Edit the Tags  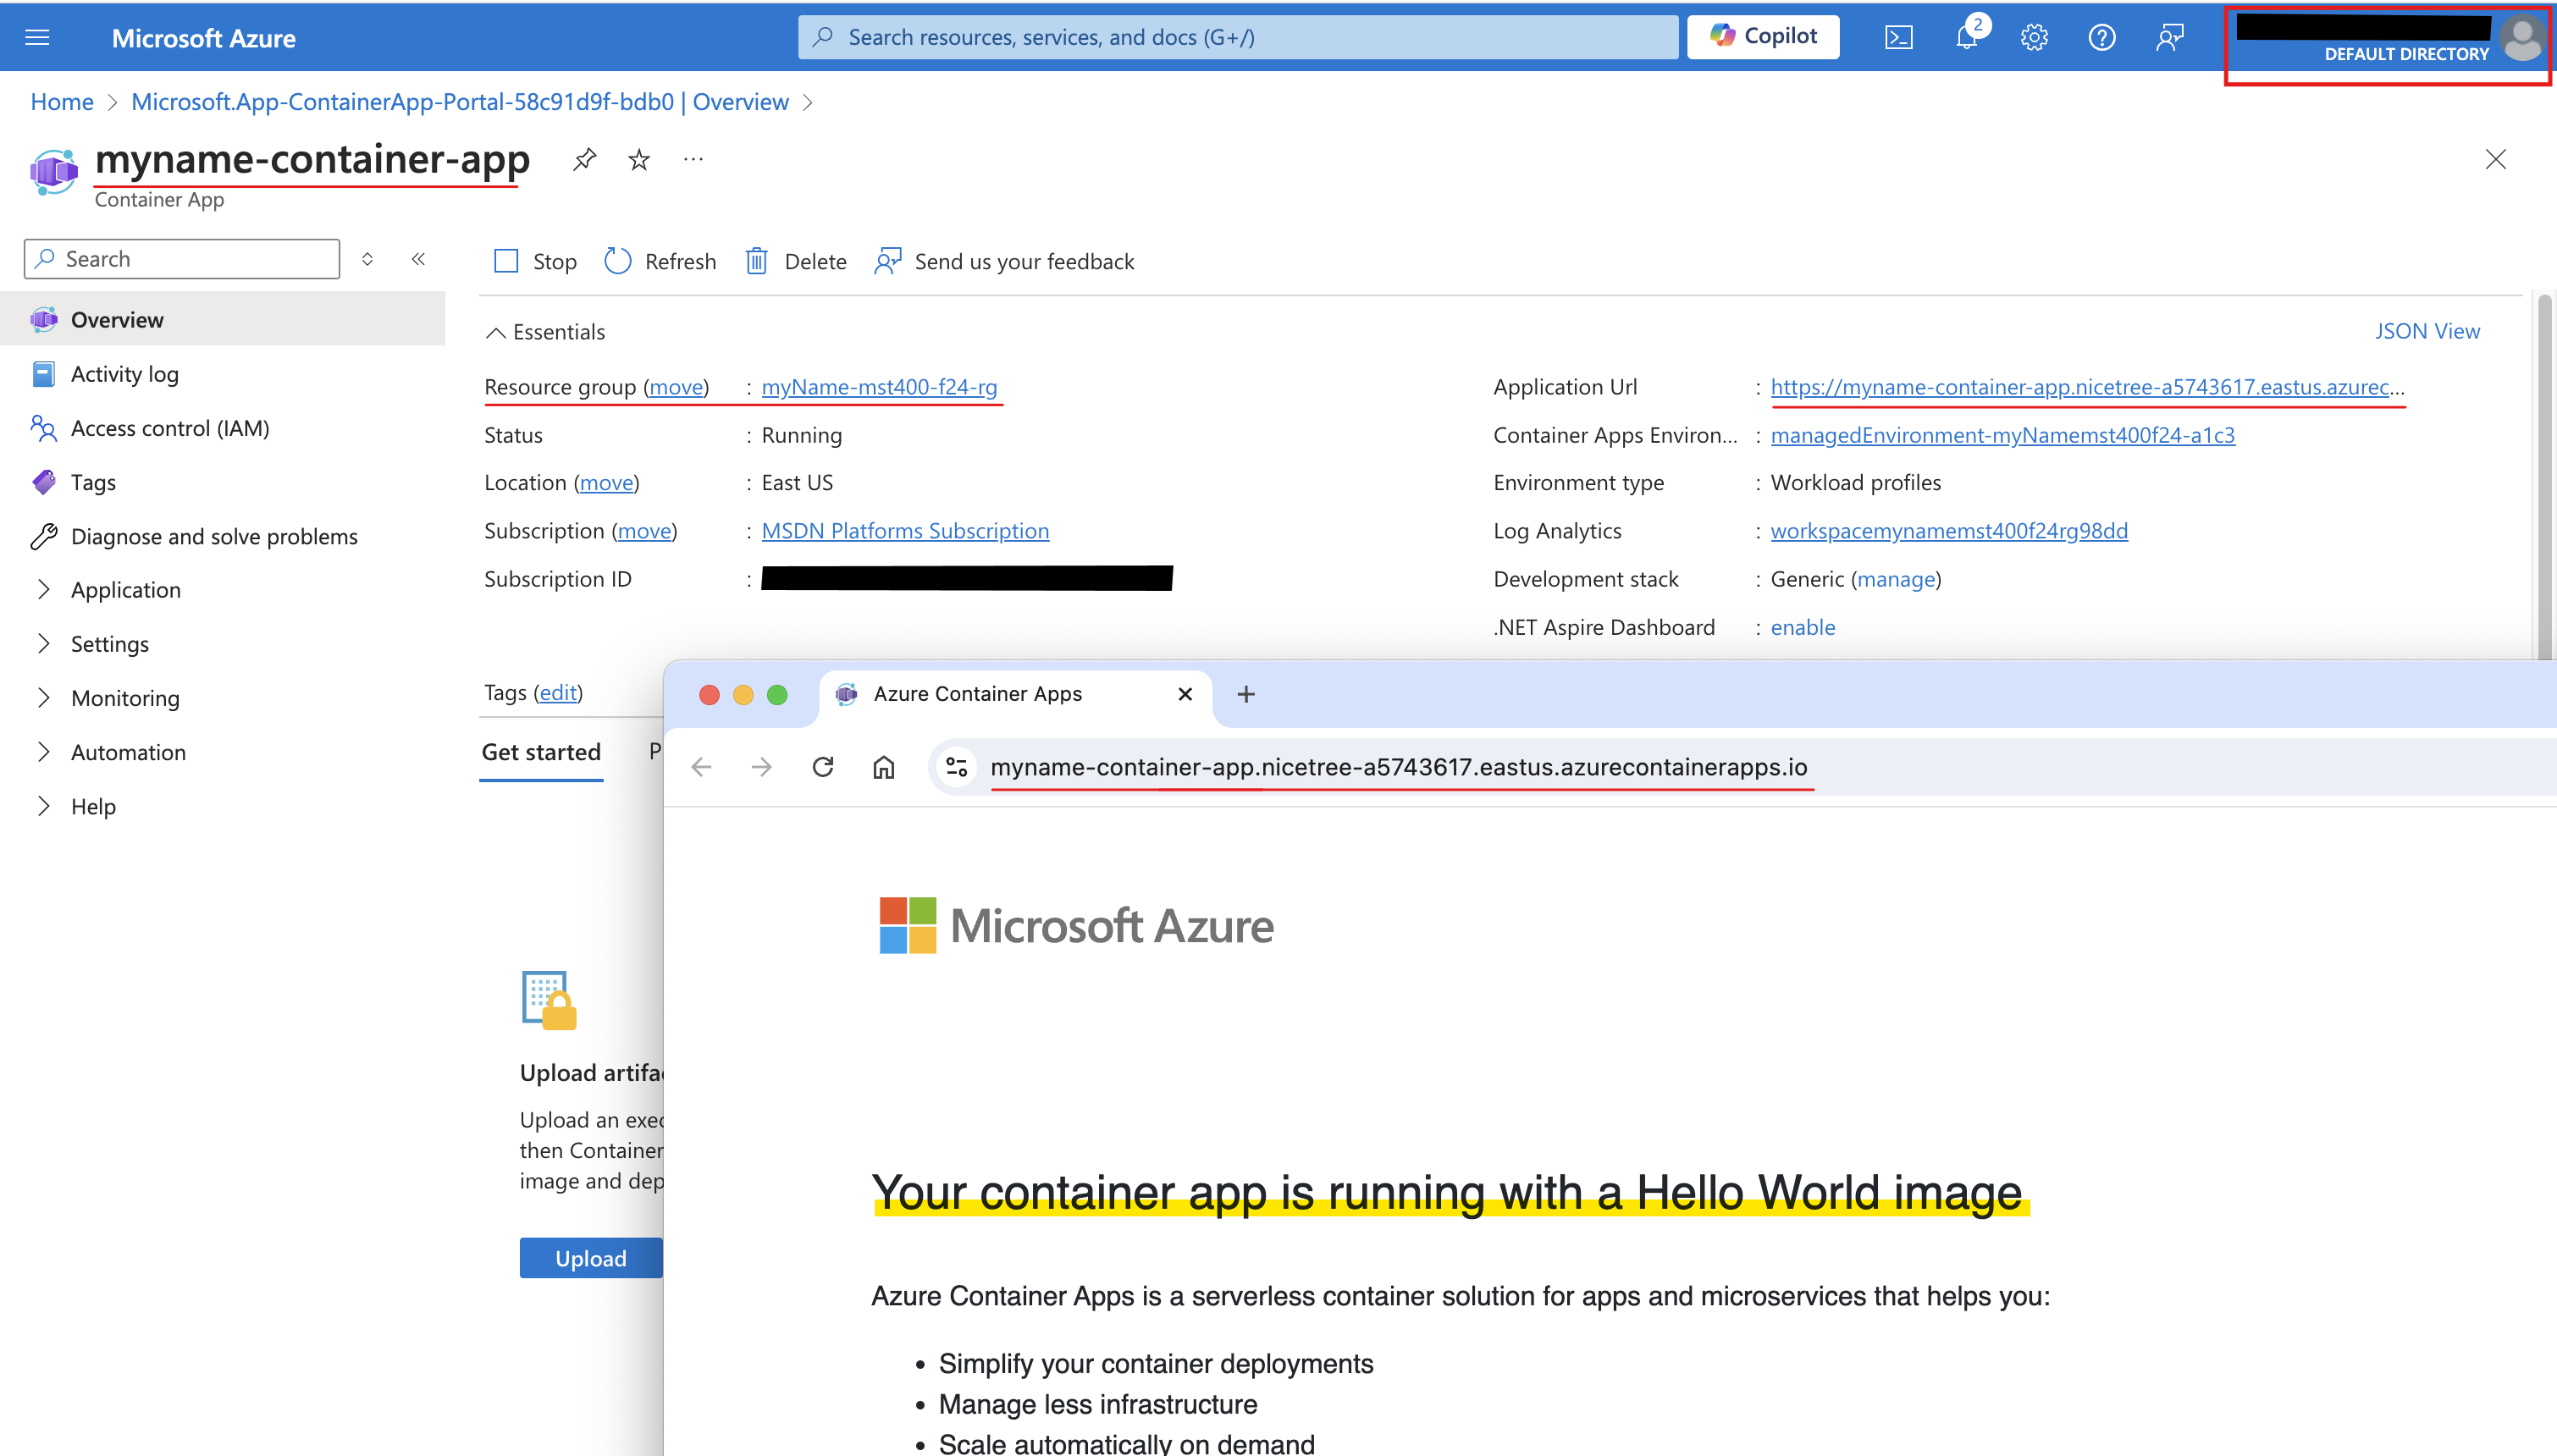click(x=558, y=692)
